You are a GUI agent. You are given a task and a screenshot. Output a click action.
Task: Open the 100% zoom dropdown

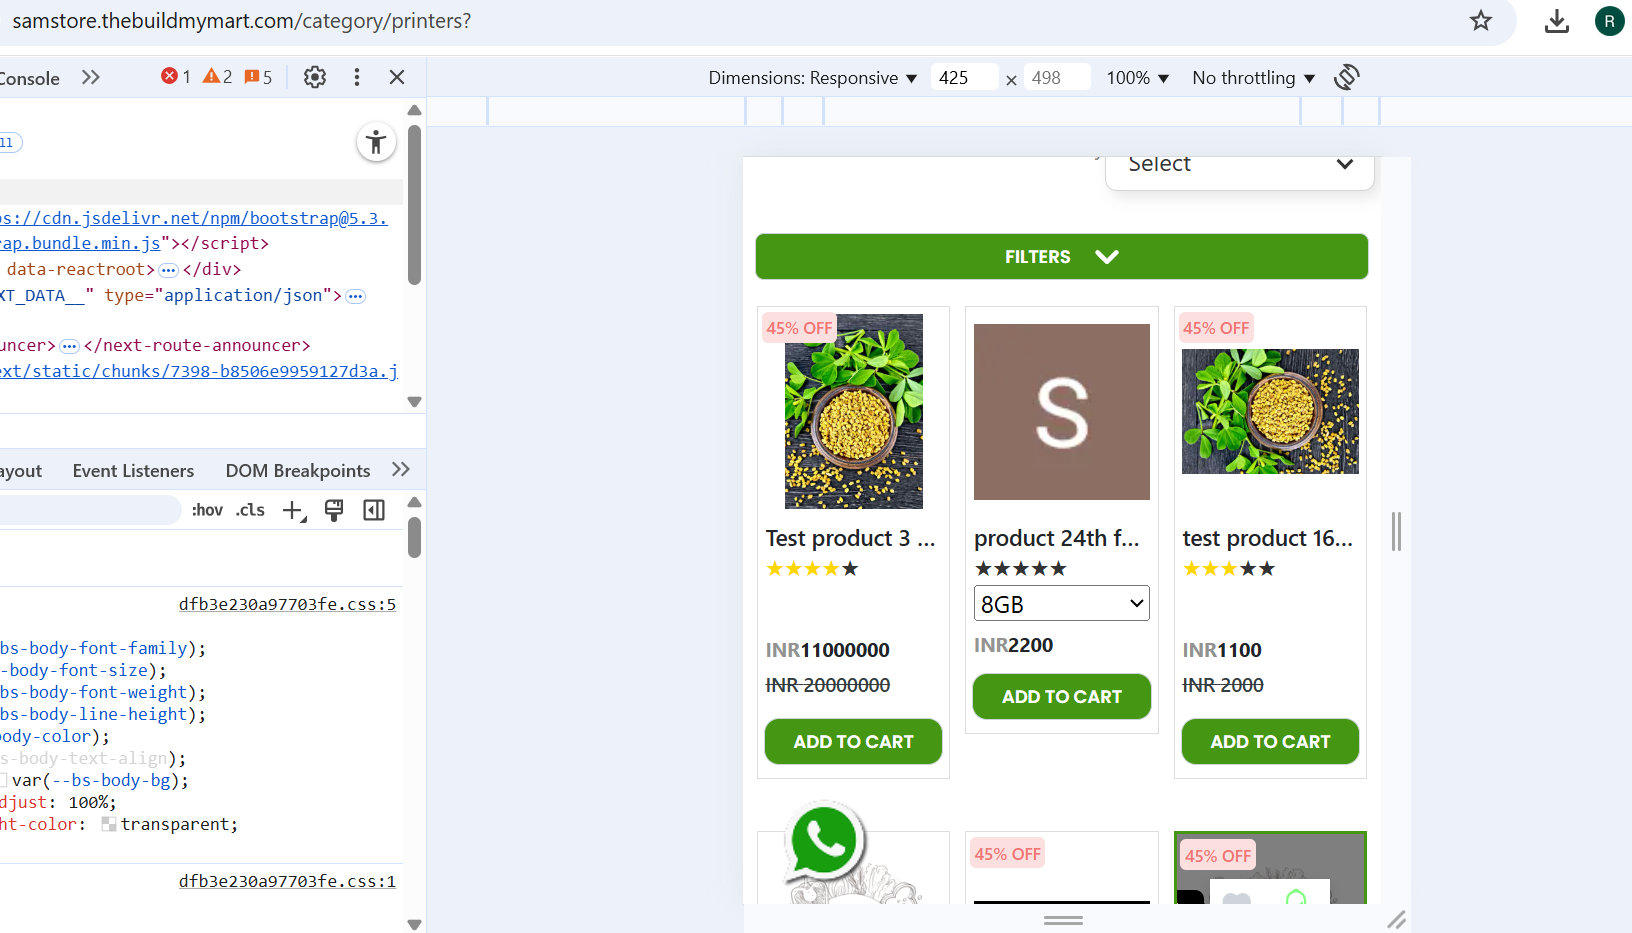click(x=1137, y=78)
